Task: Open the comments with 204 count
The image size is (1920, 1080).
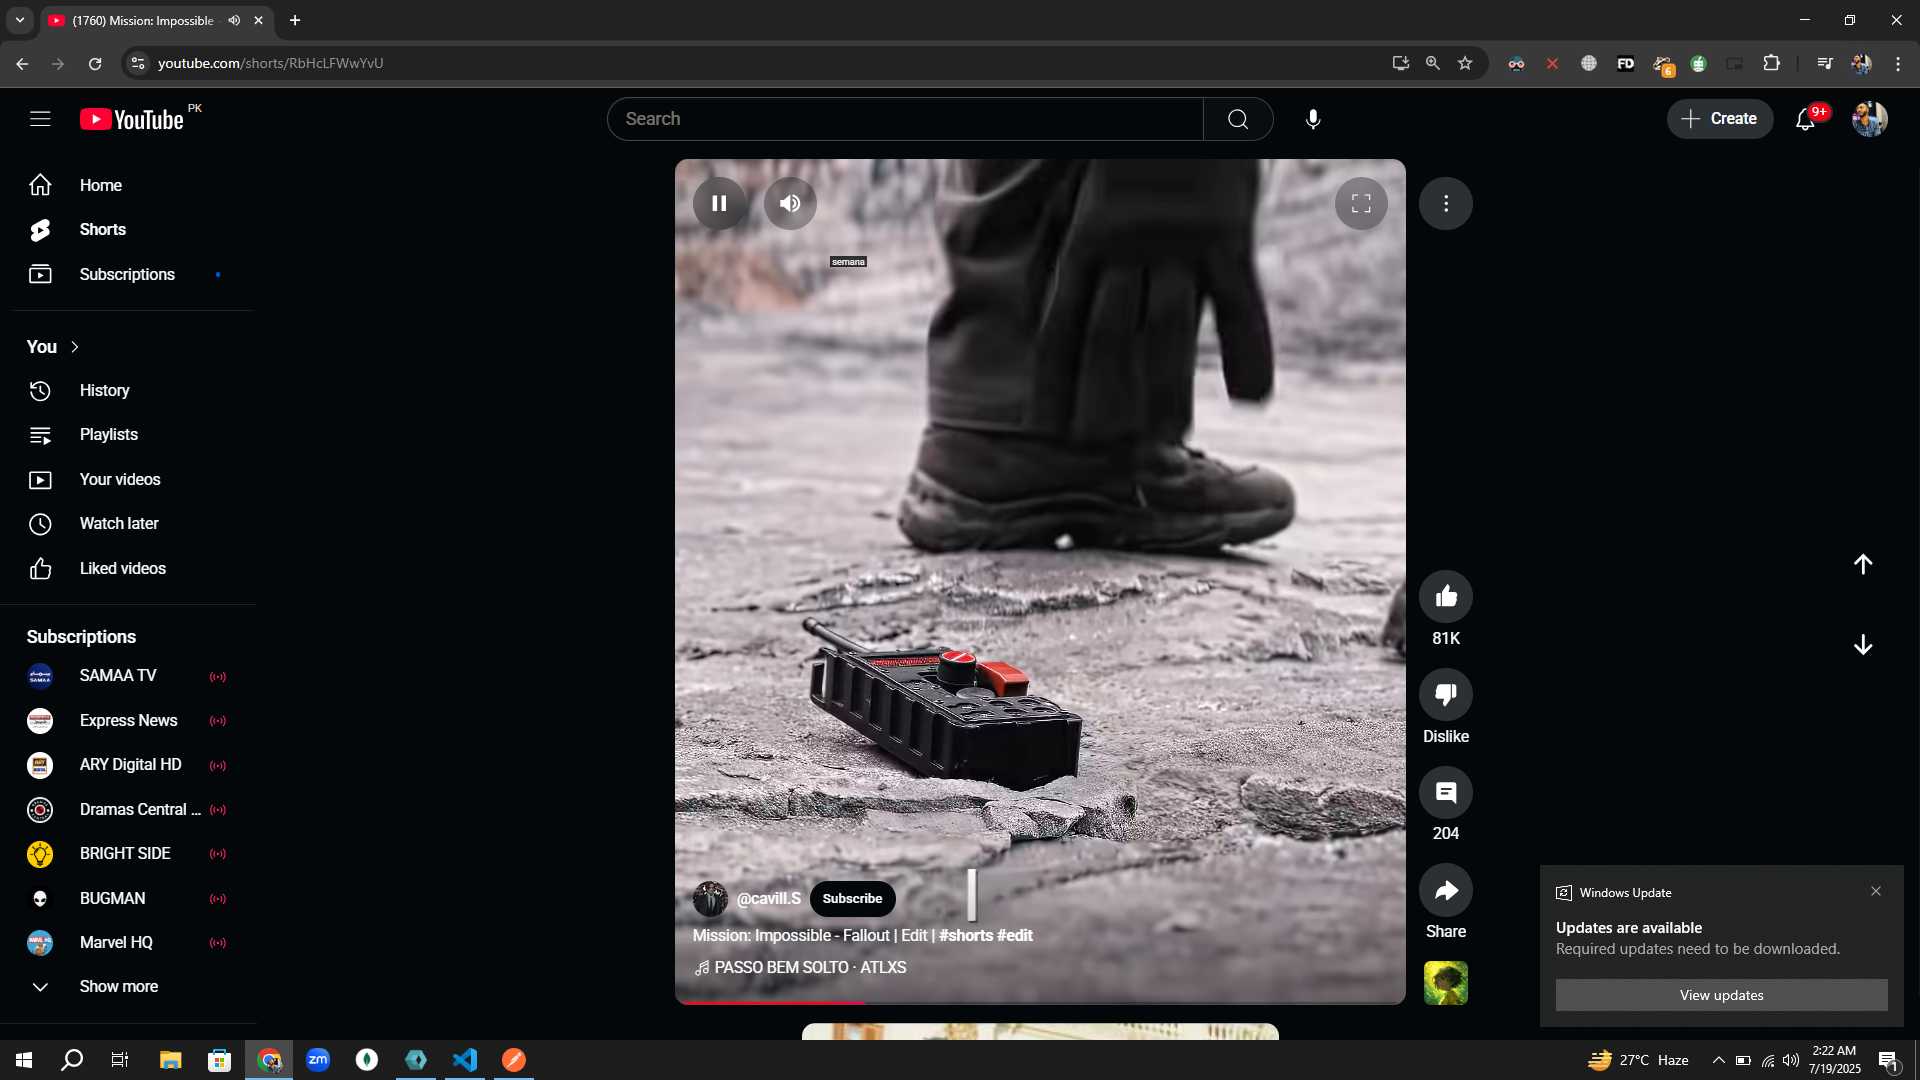Action: pyautogui.click(x=1446, y=793)
